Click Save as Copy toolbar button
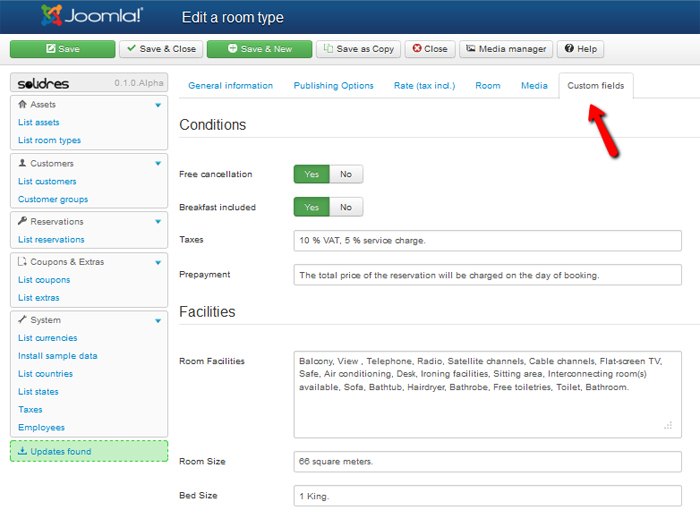Viewport: 700px width, 510px height. 358,49
